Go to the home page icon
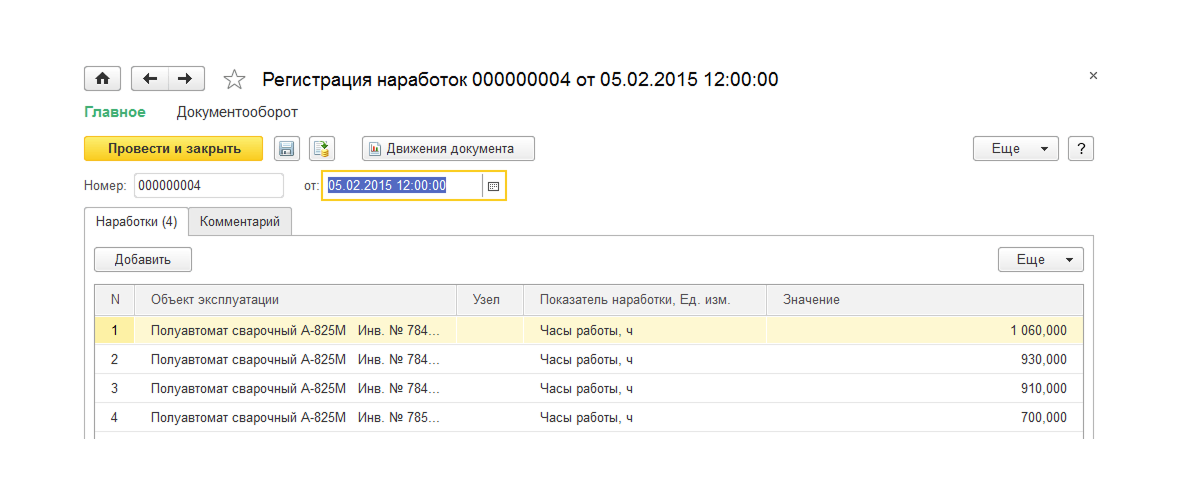 tap(102, 79)
